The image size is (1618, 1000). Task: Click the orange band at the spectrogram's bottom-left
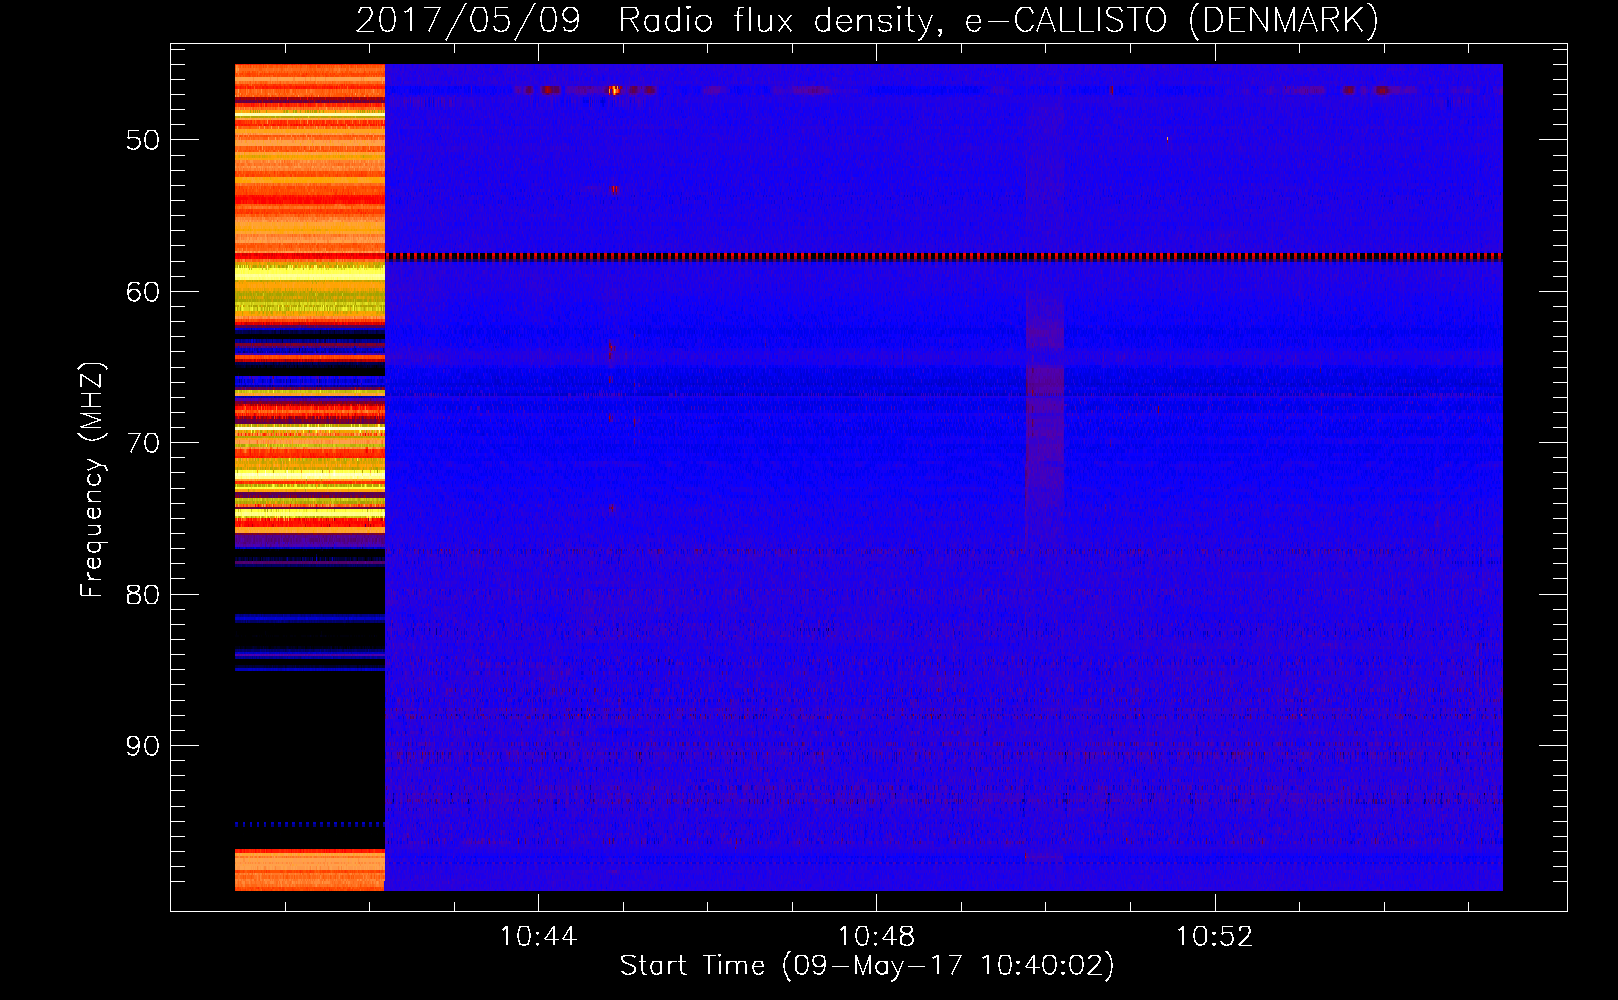coord(310,869)
